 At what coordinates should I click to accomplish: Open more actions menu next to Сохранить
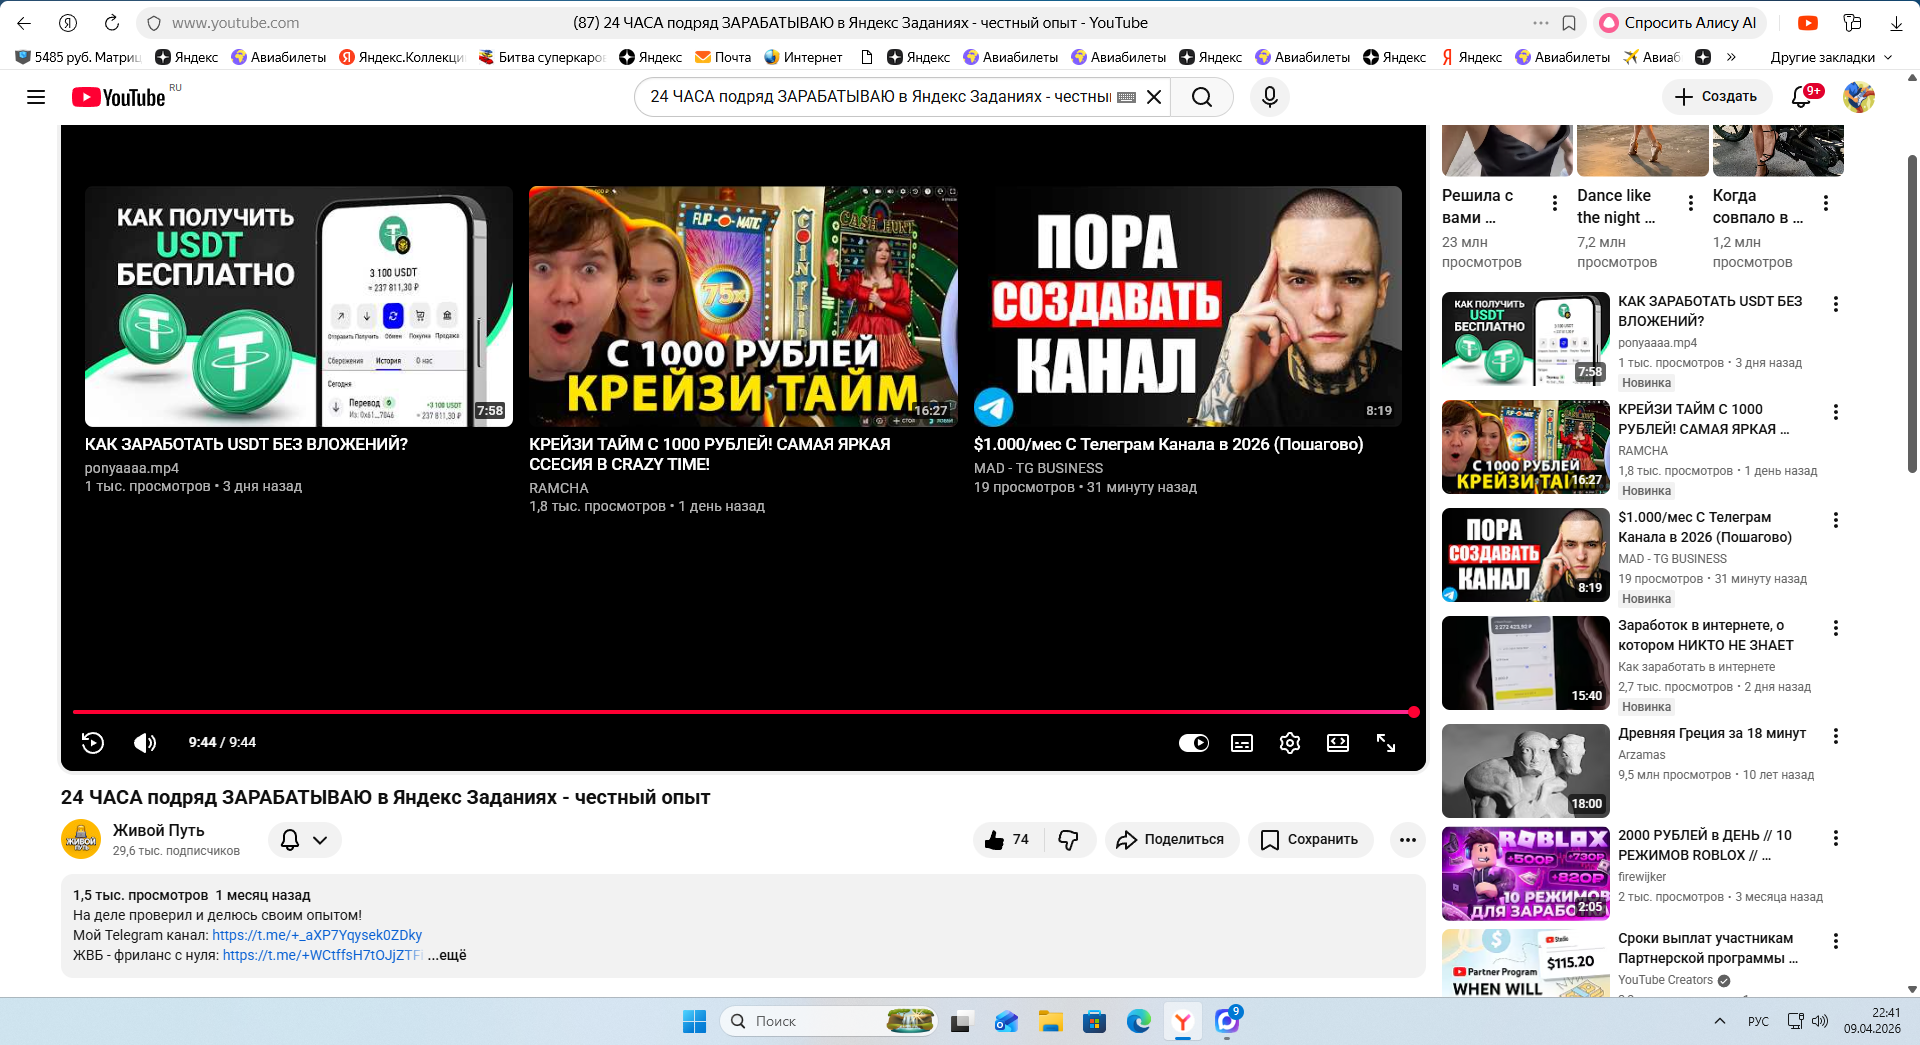point(1407,840)
